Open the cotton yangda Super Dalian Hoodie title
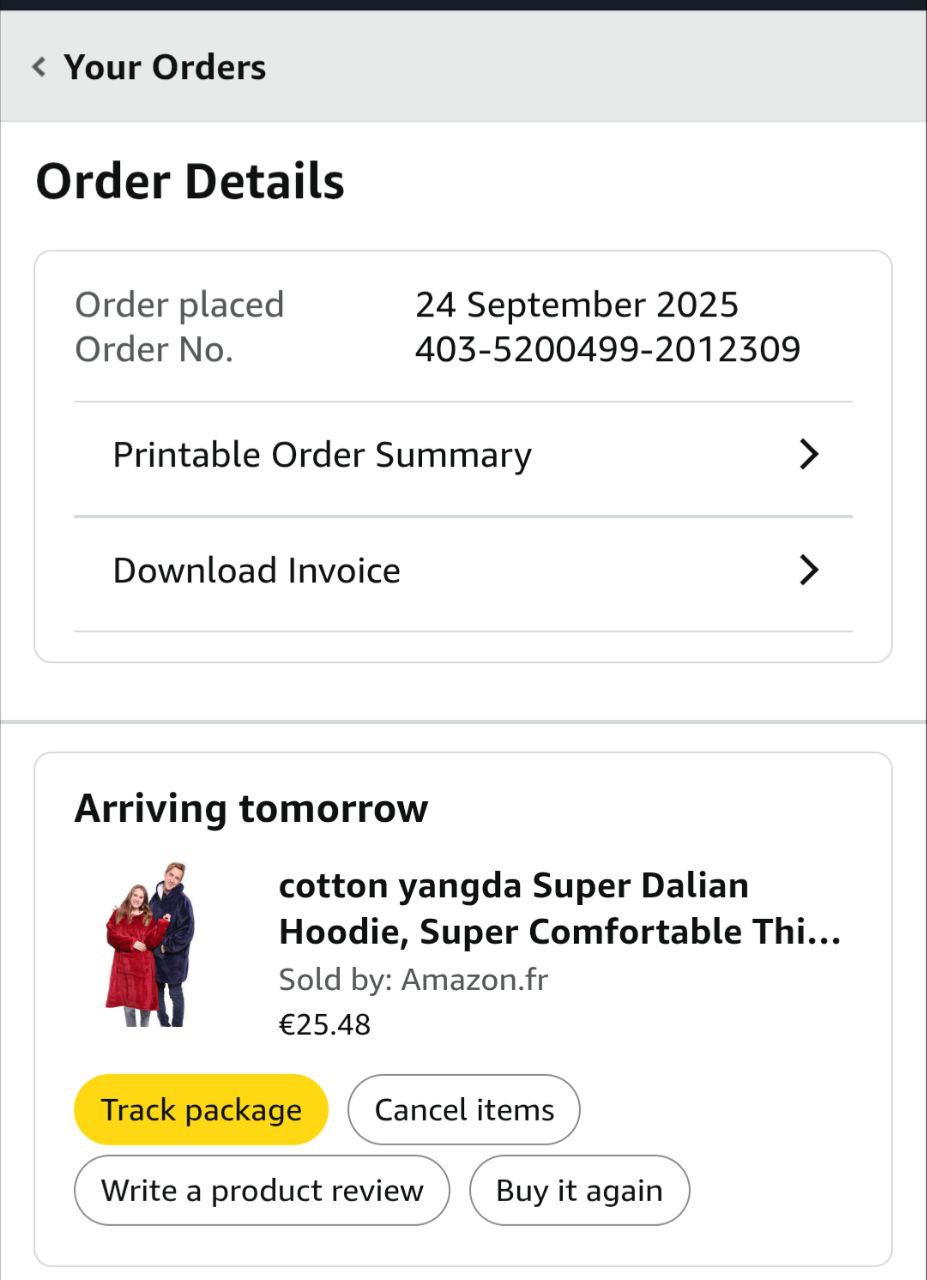The width and height of the screenshot is (927, 1280). (x=558, y=909)
